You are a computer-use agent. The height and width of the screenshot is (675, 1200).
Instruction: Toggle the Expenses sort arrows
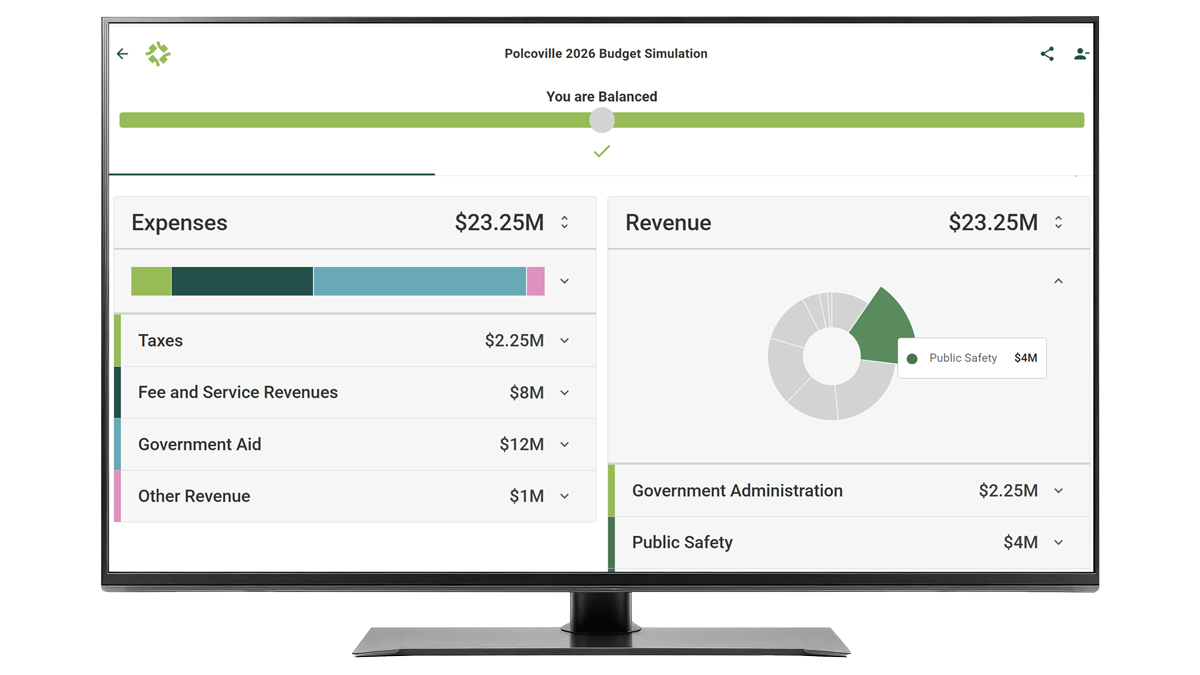pos(564,222)
